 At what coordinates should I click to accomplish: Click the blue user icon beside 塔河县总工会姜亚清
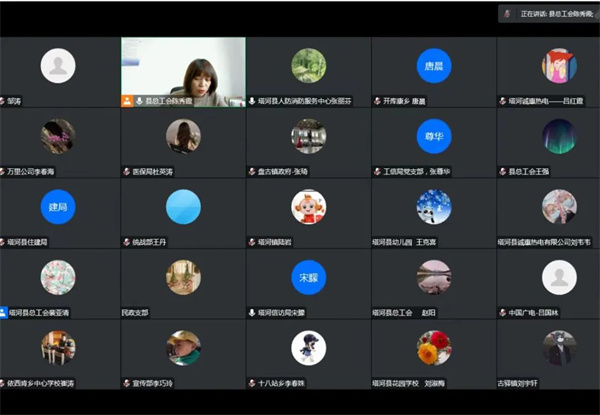pyautogui.click(x=3, y=312)
